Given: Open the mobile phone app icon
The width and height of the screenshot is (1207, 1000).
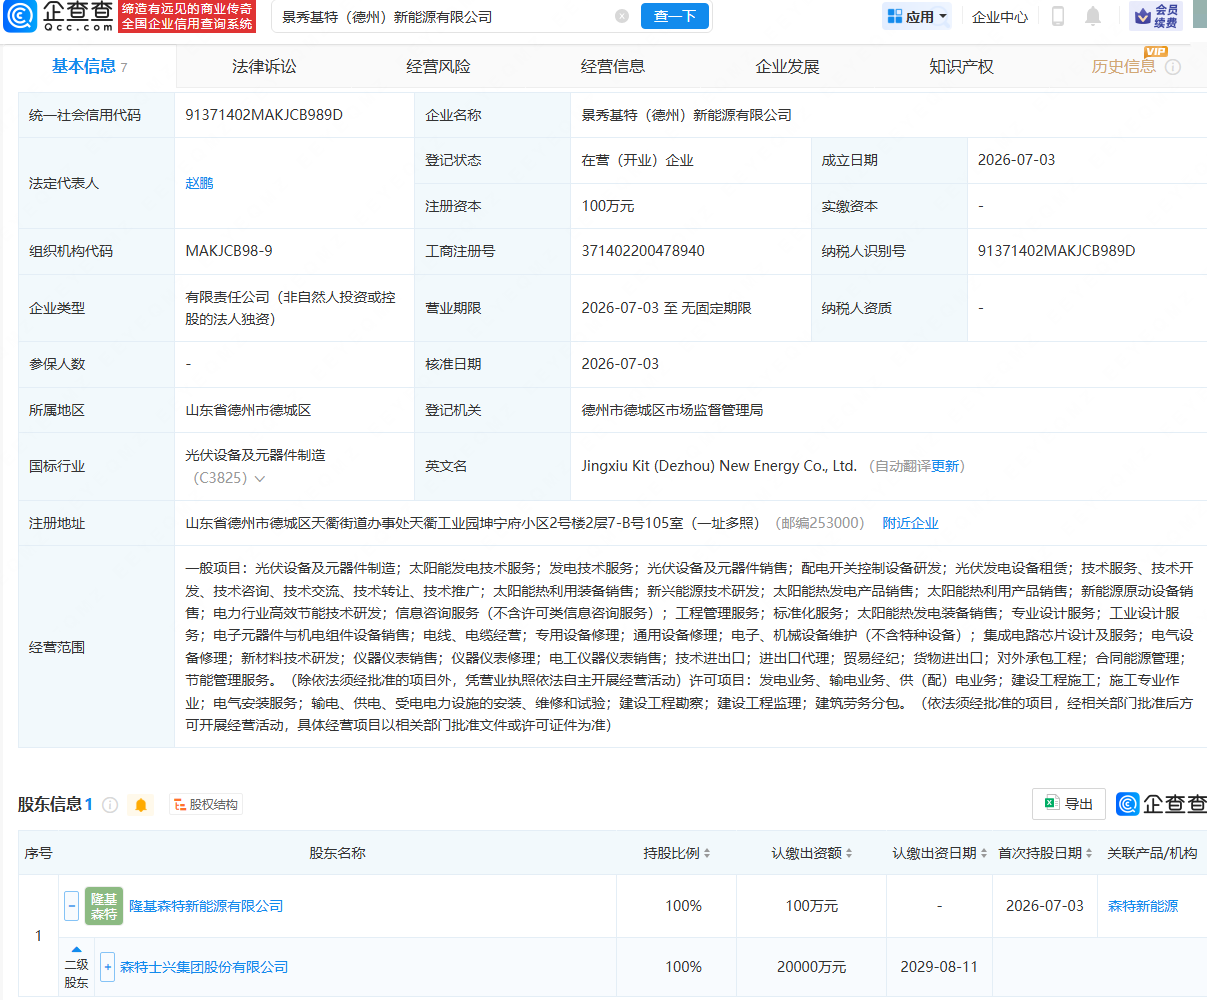Looking at the screenshot, I should (1058, 16).
